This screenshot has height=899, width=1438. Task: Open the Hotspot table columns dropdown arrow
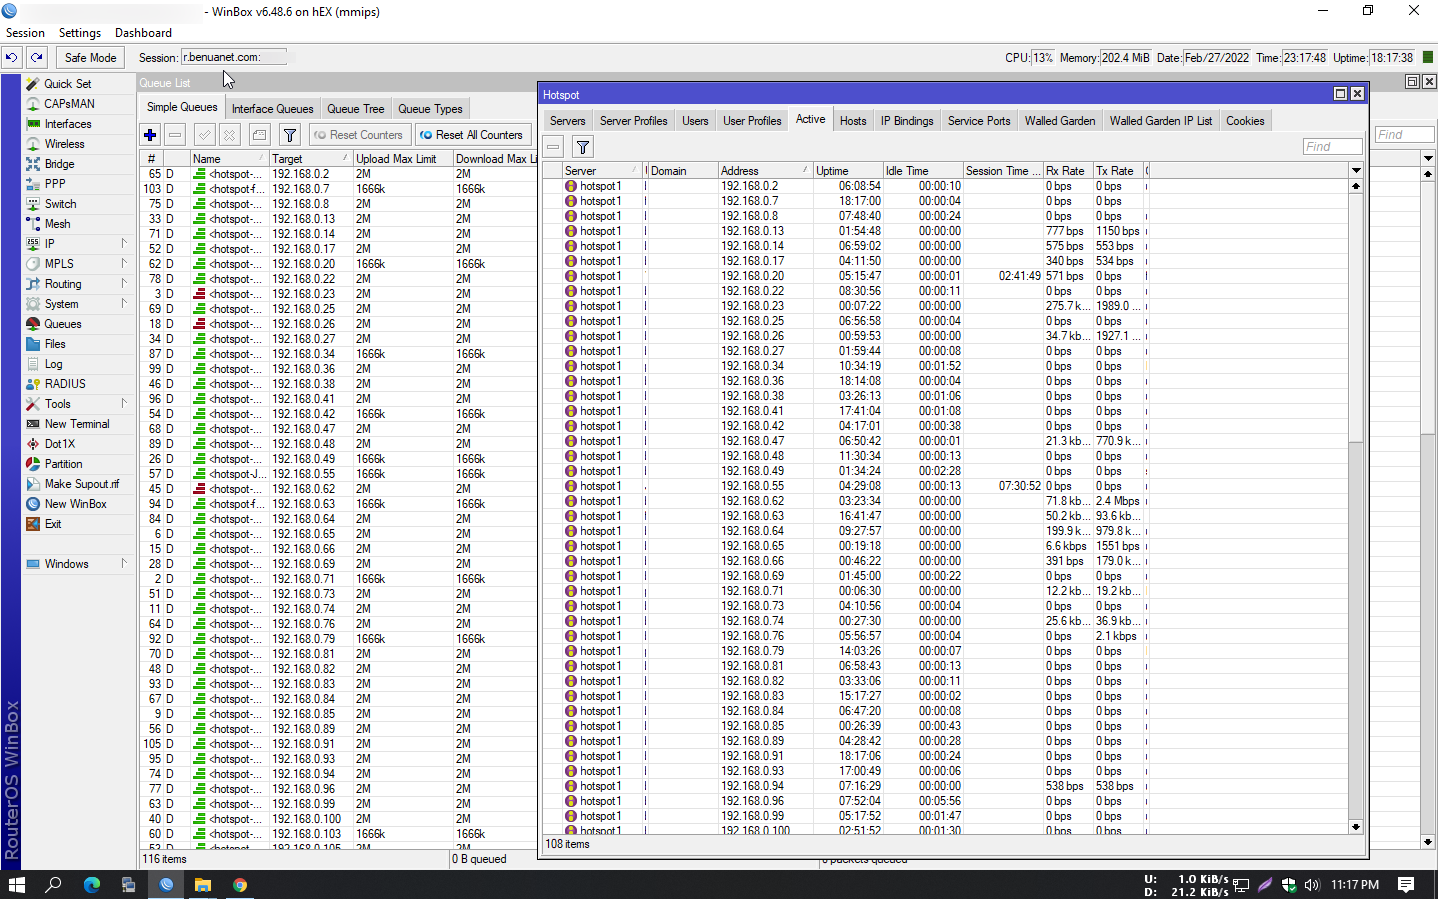(1356, 171)
